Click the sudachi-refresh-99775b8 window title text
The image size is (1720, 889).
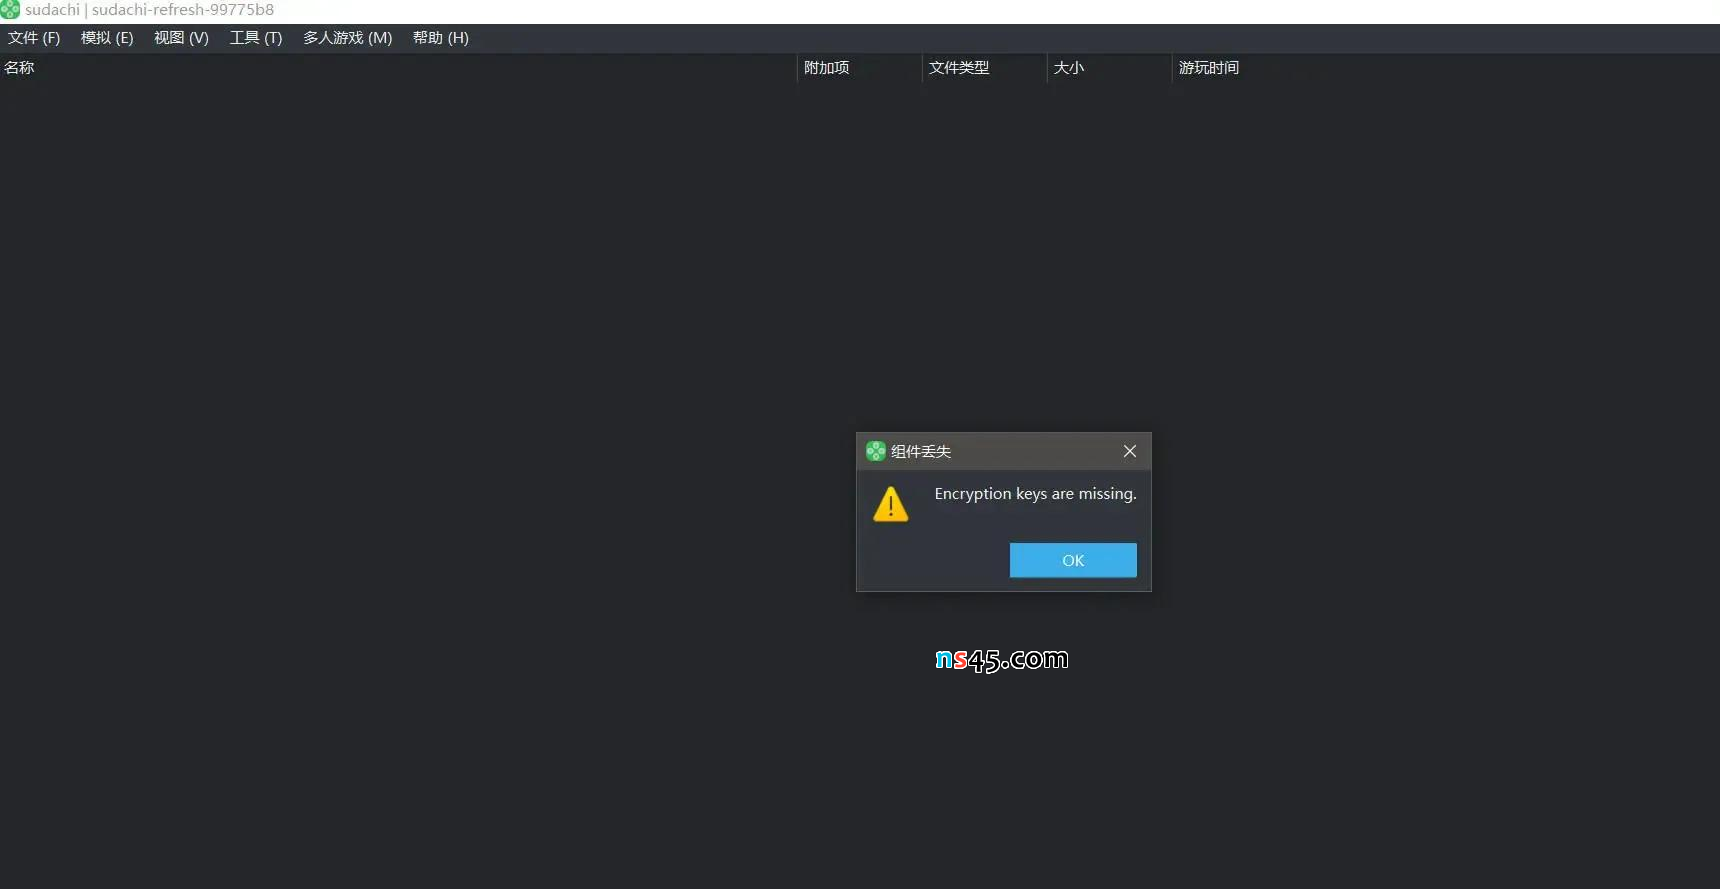(182, 10)
